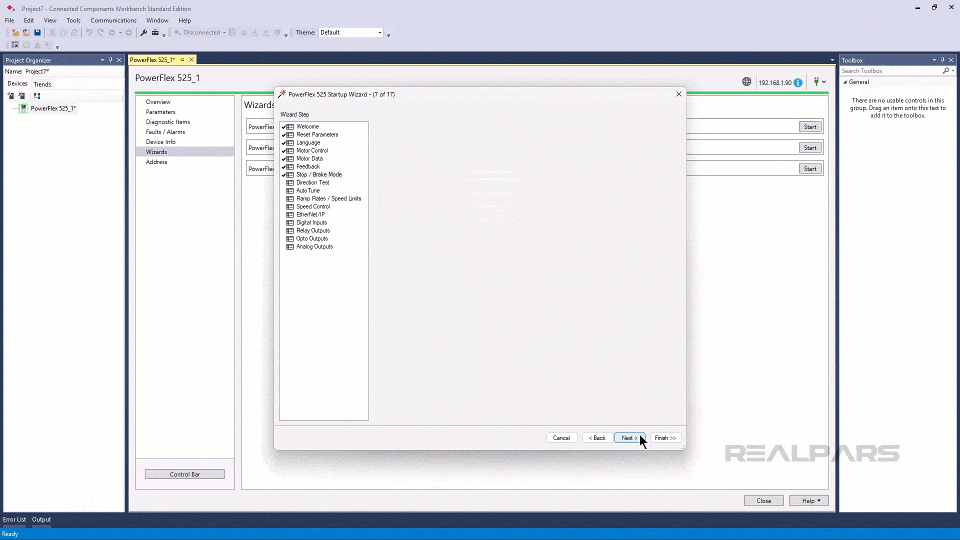The image size is (960, 540).
Task: Open the Toolbox search options dropdown arrow
Action: pyautogui.click(x=953, y=71)
